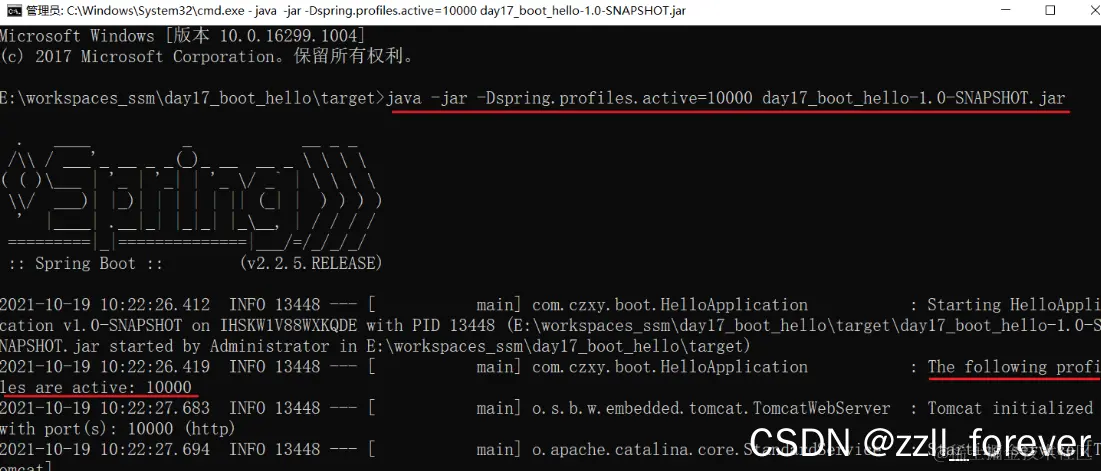The height and width of the screenshot is (471, 1101).
Task: Click the timestamp 2021-10-19 10:22:27.683
Action: click(x=105, y=408)
